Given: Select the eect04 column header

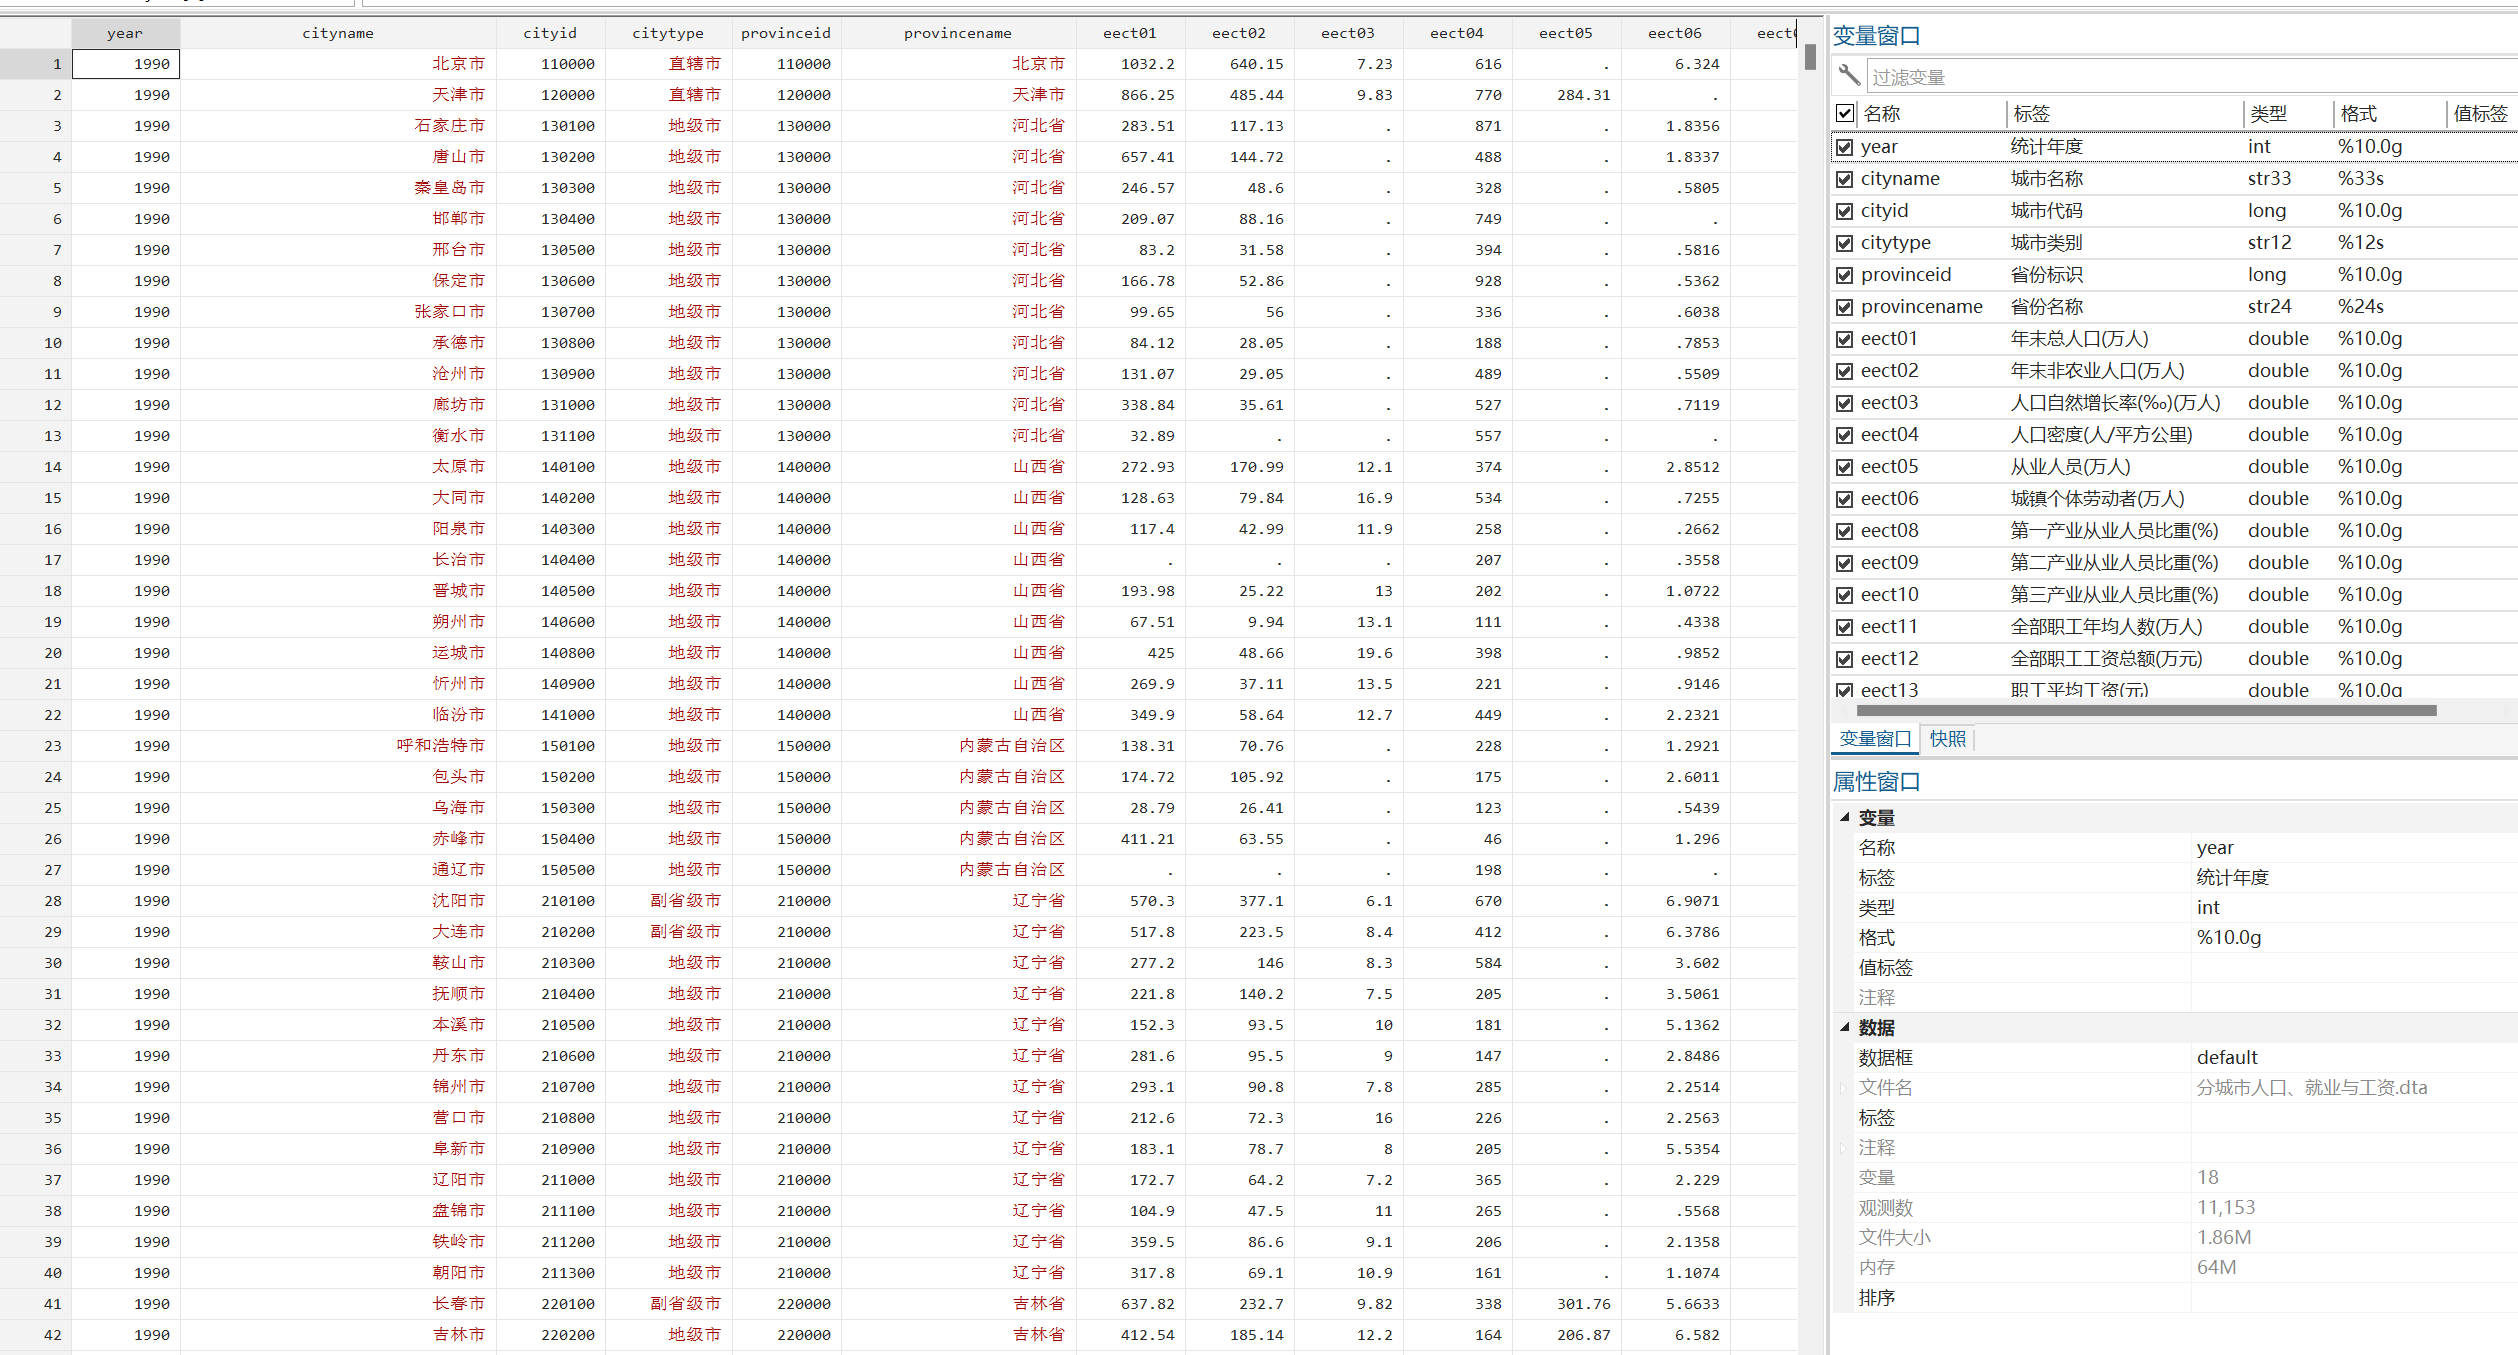Looking at the screenshot, I should (x=1456, y=33).
